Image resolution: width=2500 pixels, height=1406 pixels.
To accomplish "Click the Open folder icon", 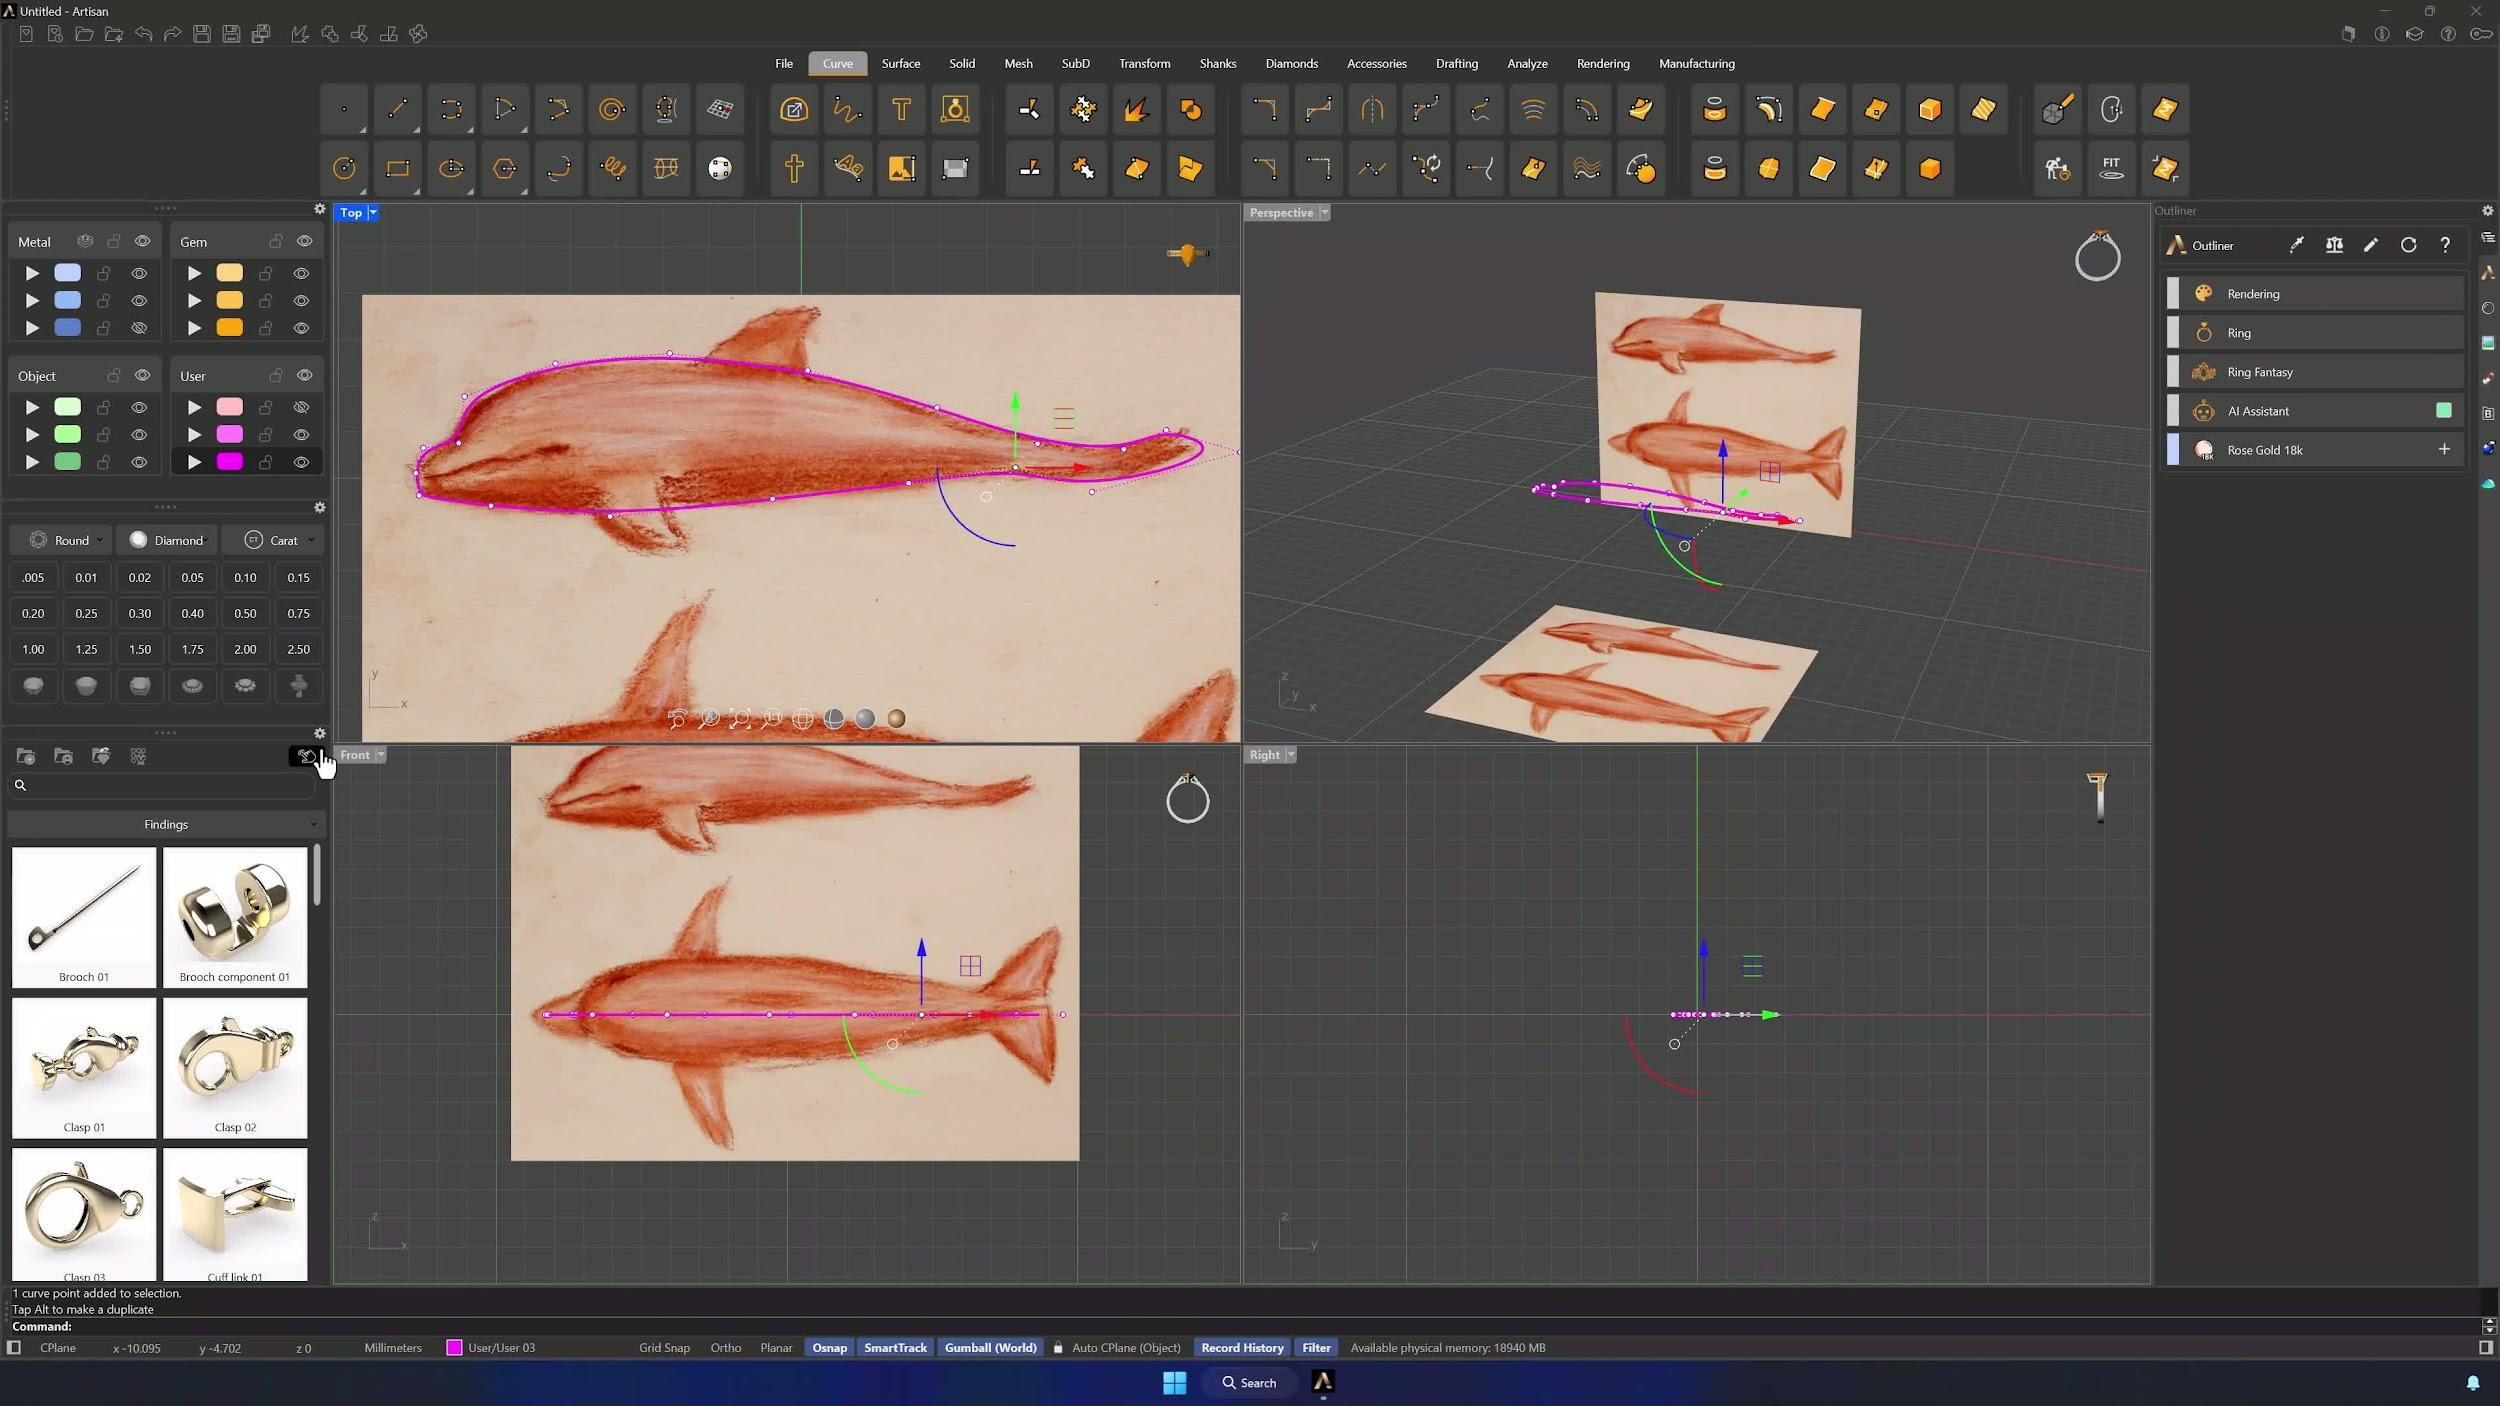I will [84, 34].
